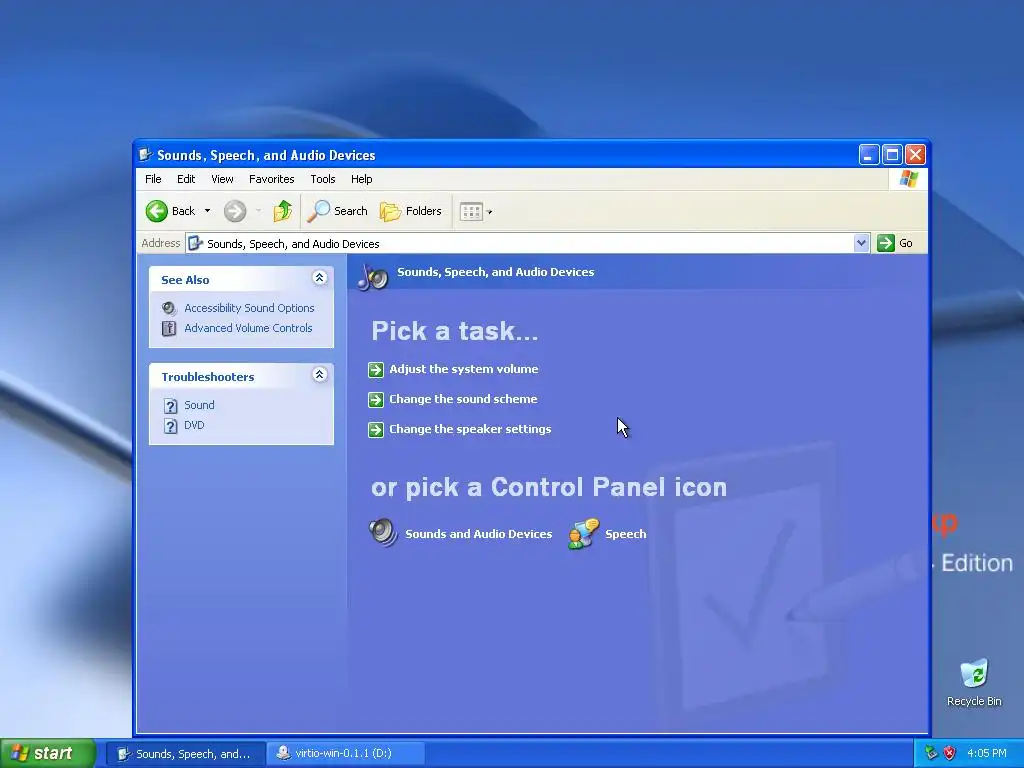Image resolution: width=1024 pixels, height=768 pixels.
Task: Click the Accessibility Sound Options speaker icon
Action: pos(169,308)
